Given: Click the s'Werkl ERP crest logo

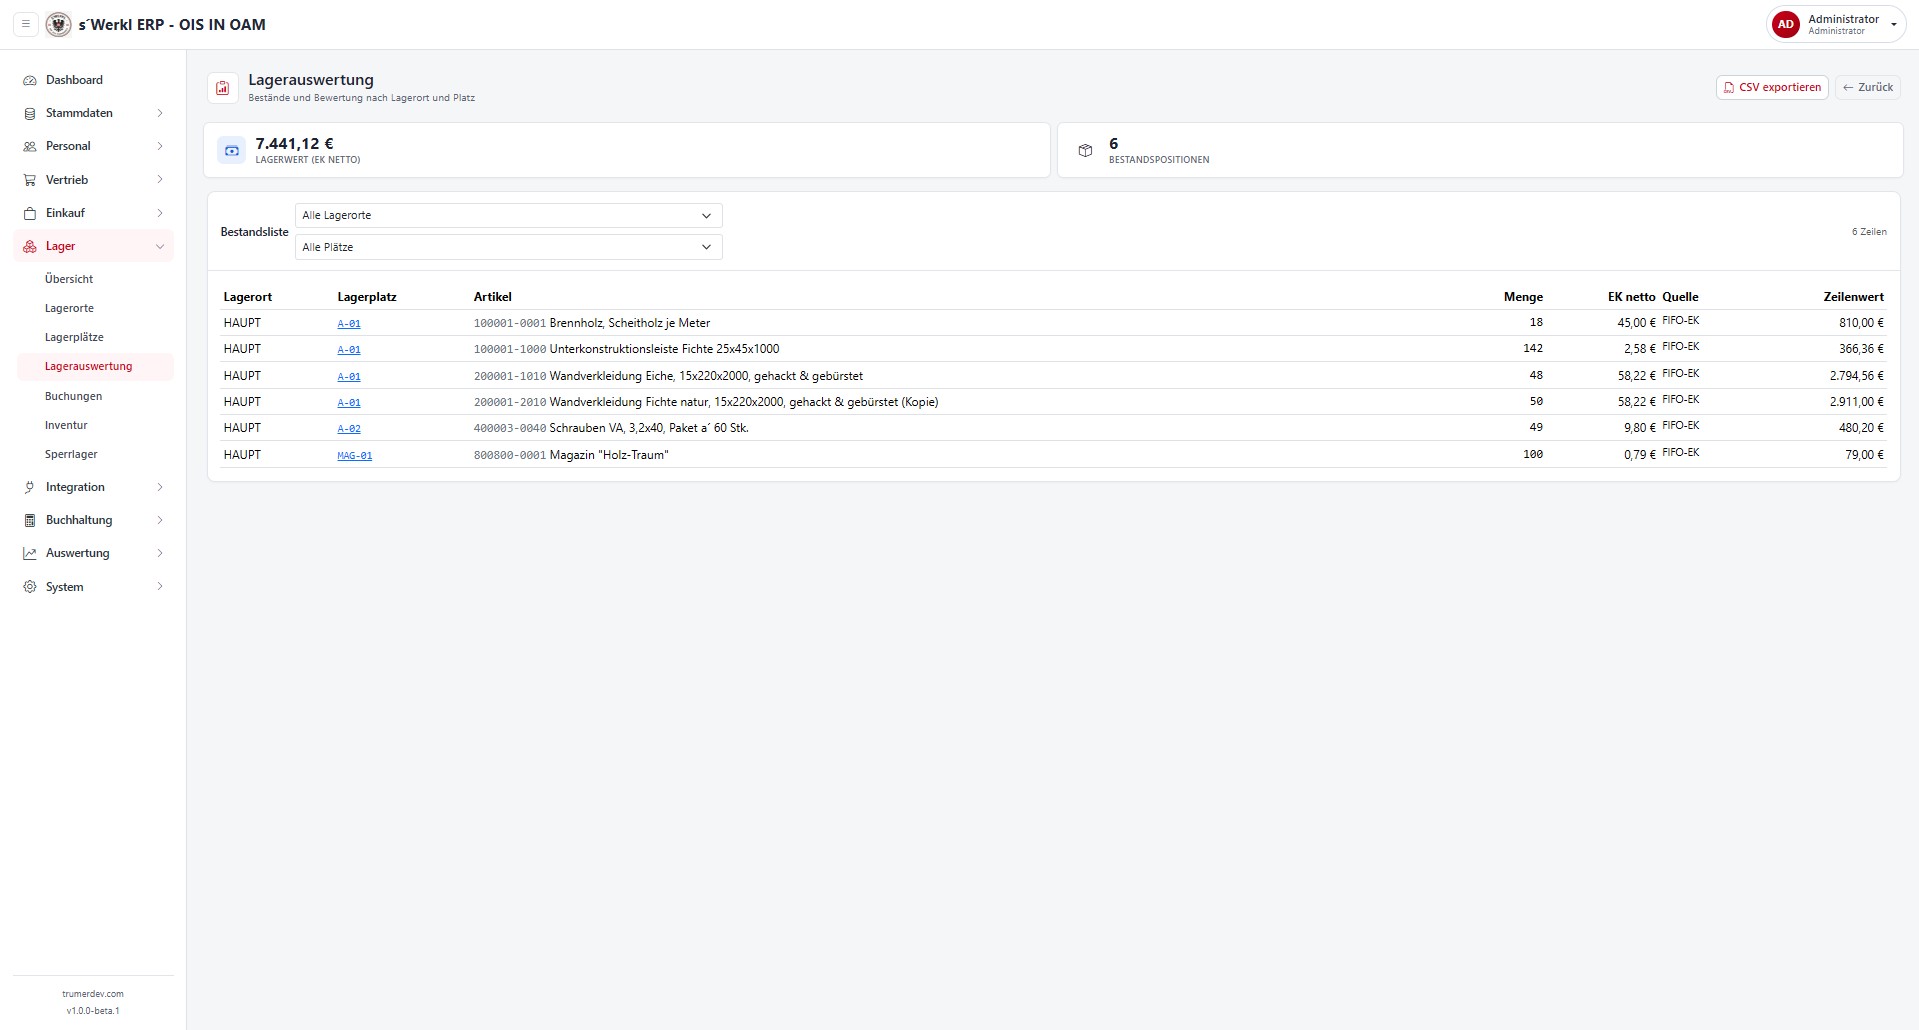Looking at the screenshot, I should pyautogui.click(x=59, y=24).
